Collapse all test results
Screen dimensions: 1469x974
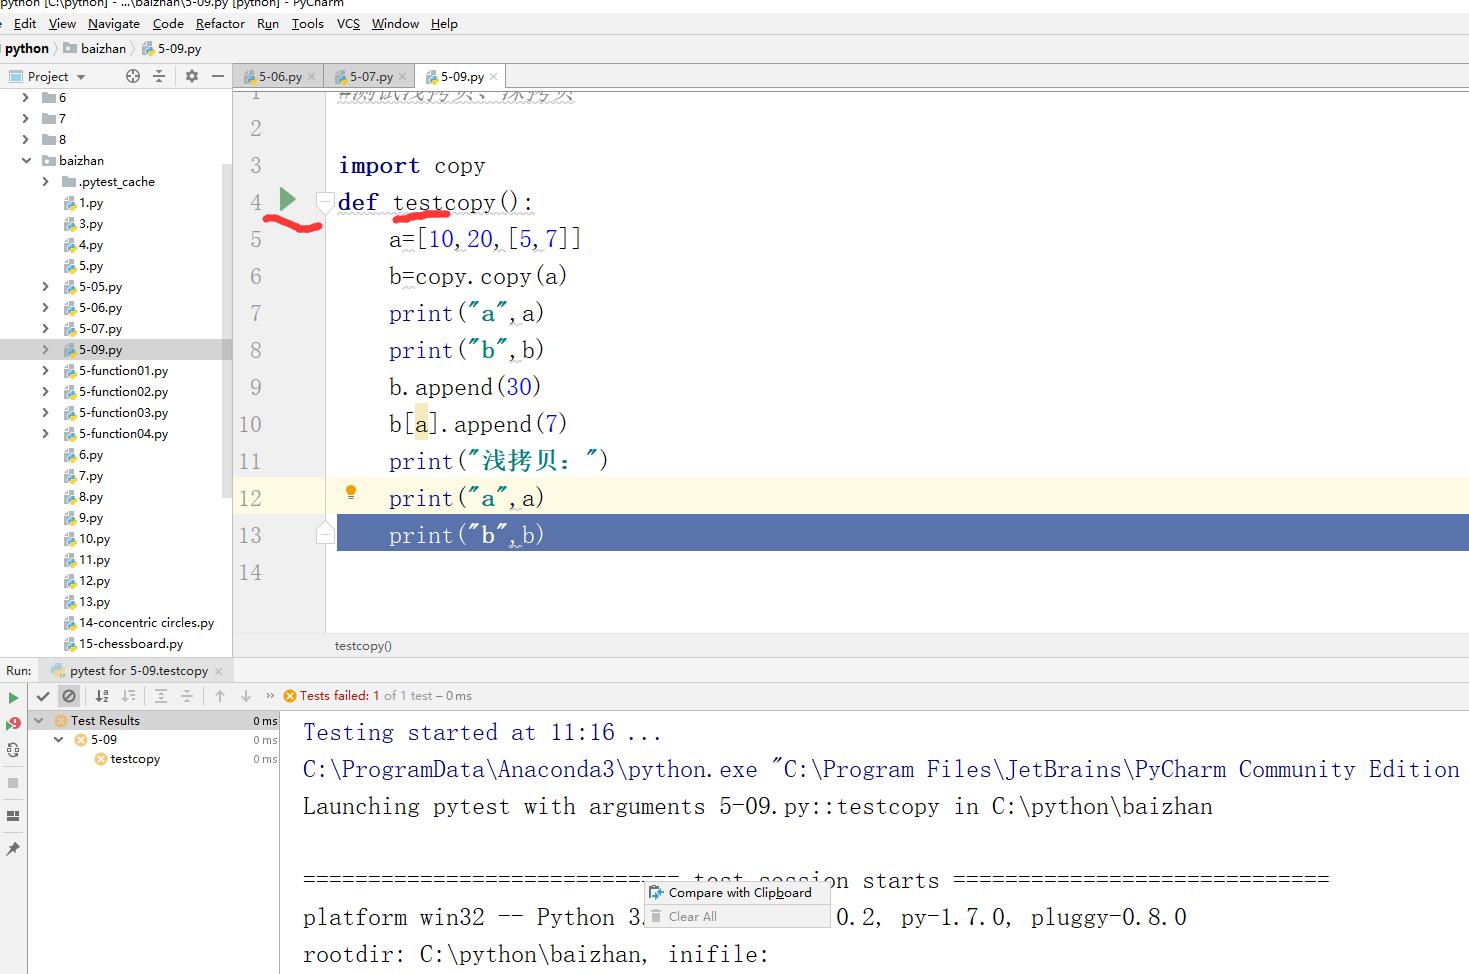coord(187,696)
